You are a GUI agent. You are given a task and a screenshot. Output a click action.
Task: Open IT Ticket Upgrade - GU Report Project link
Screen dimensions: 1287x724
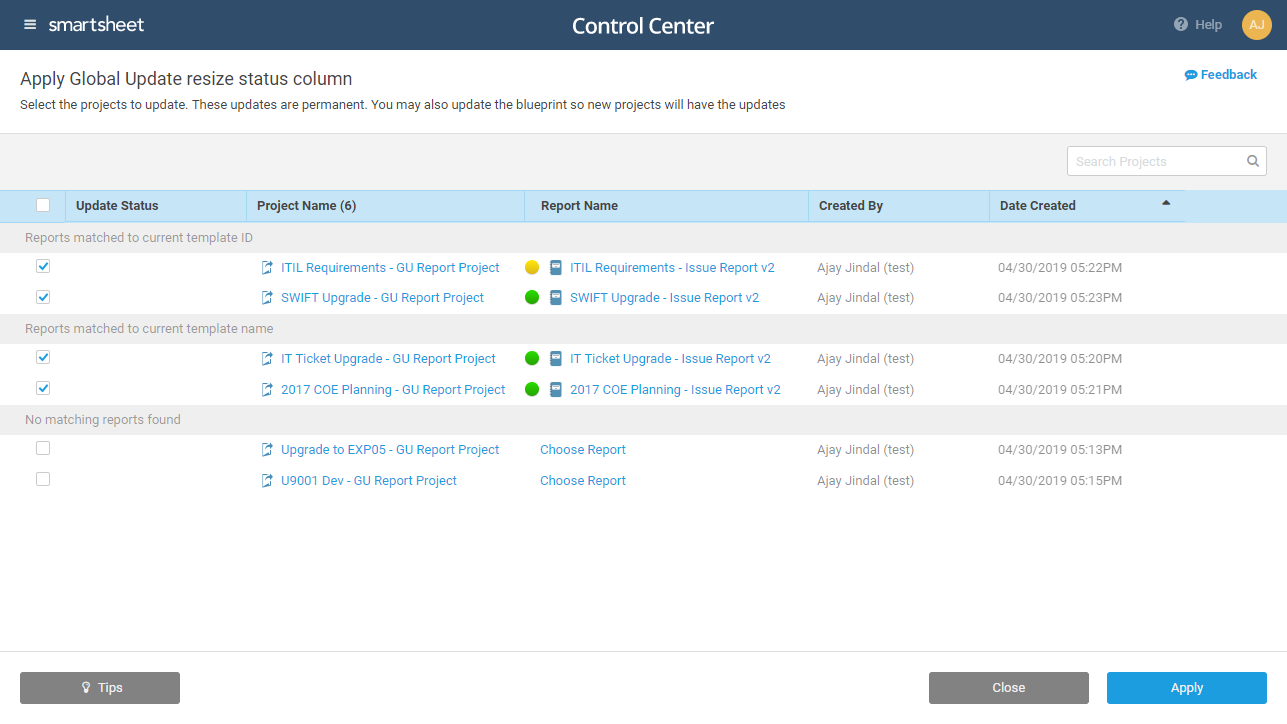[x=388, y=359]
